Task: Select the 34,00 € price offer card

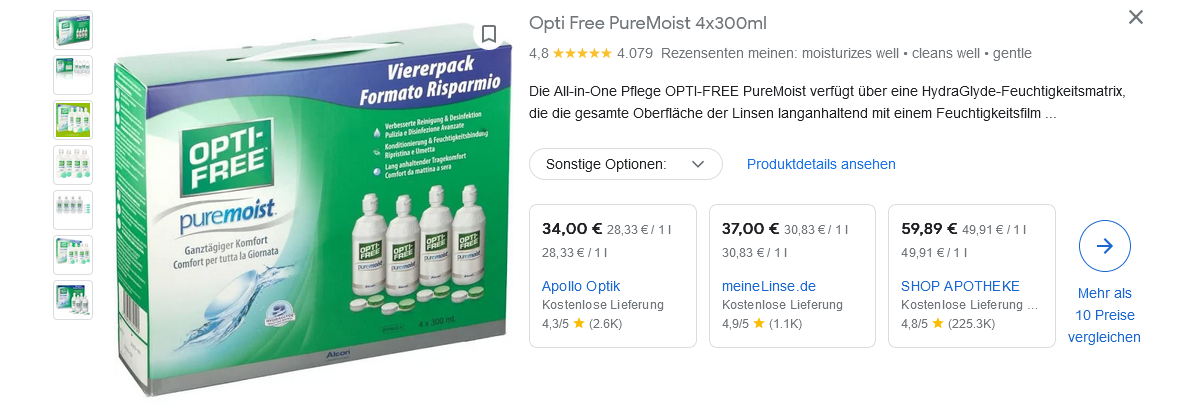Action: [x=612, y=276]
